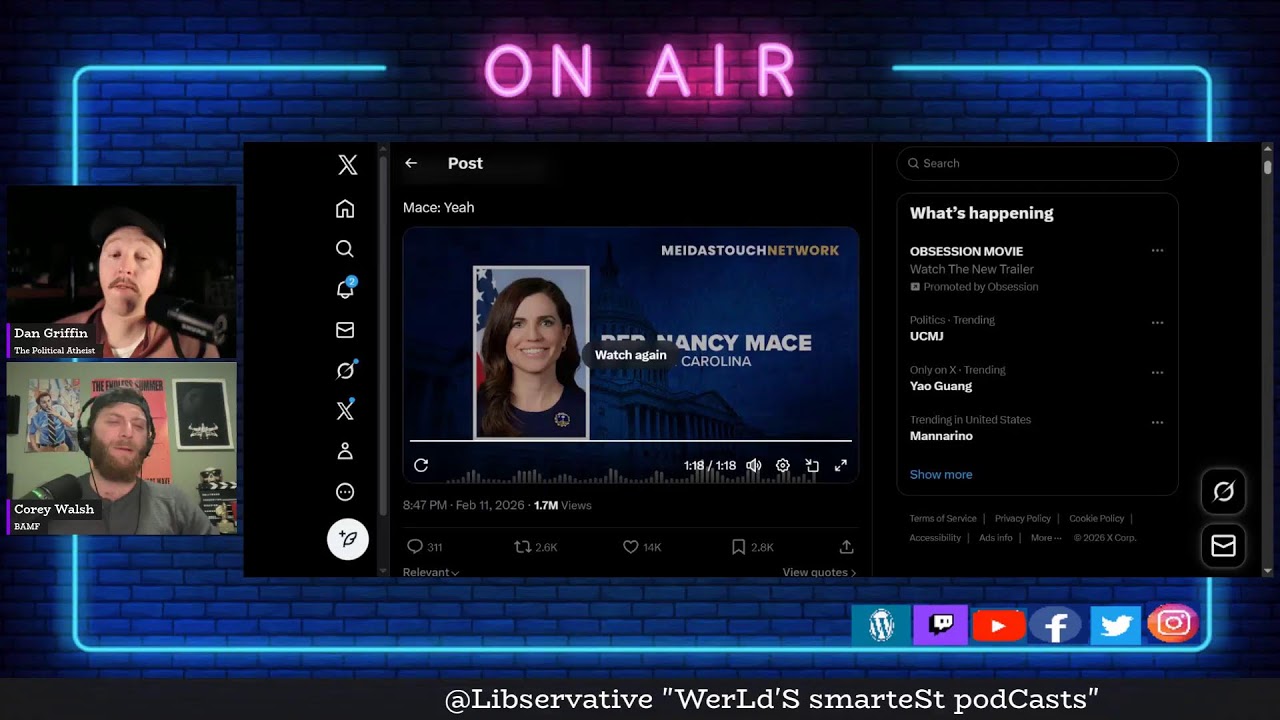Open Accessibility footer link

(x=935, y=538)
